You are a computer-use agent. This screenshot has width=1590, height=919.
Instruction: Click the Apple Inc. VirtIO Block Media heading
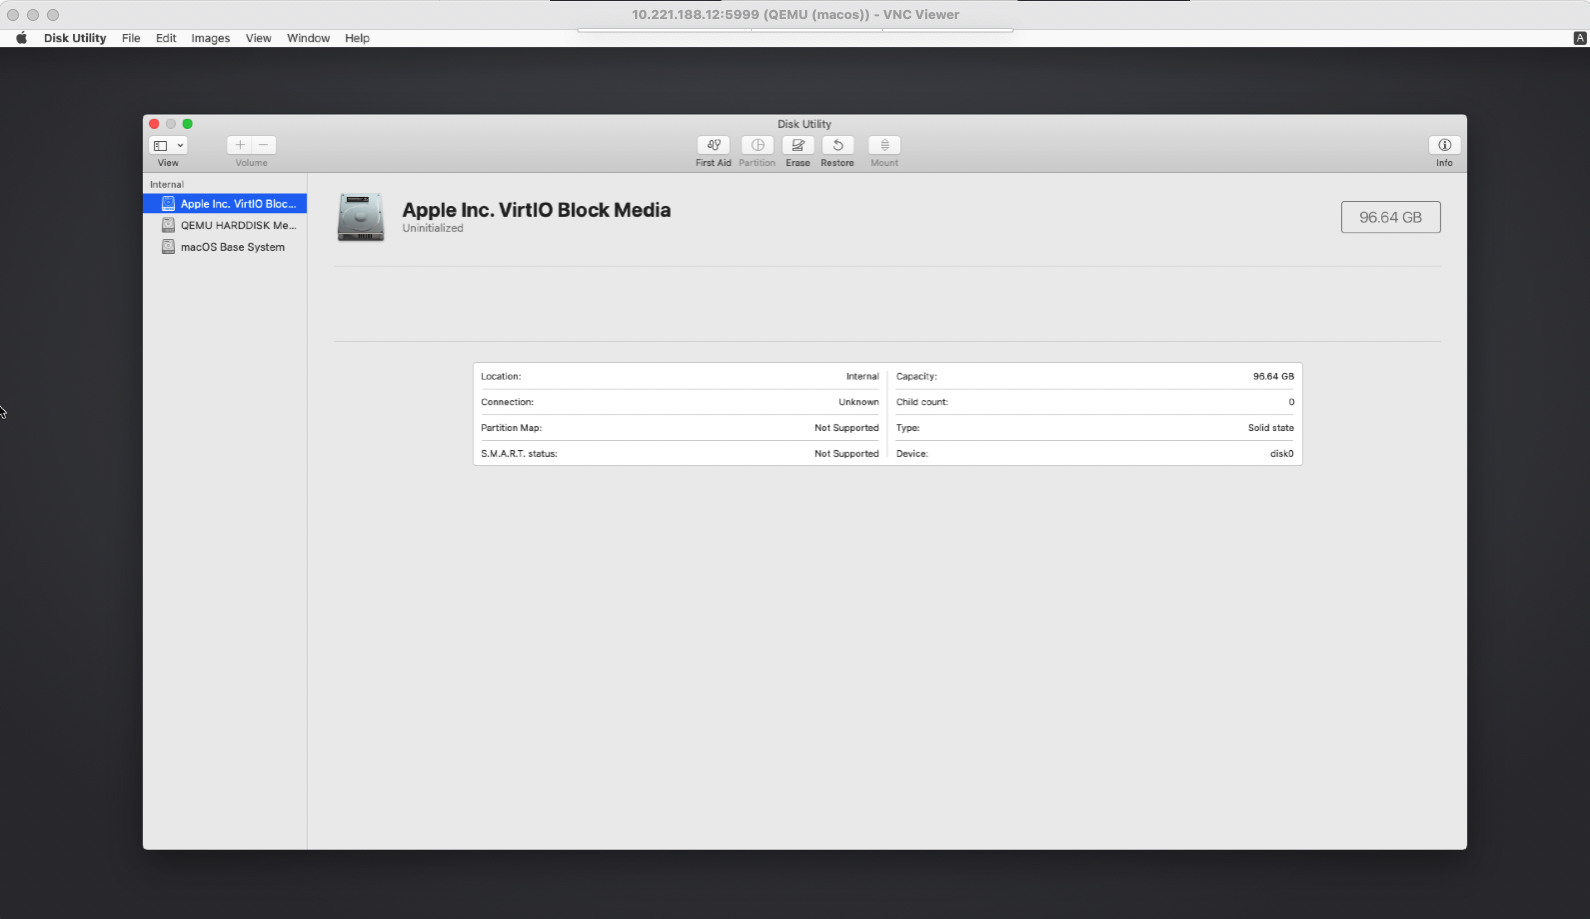[536, 210]
